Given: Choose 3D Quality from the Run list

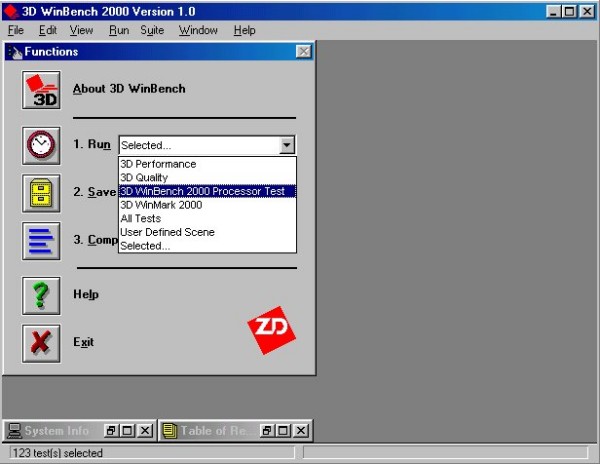Looking at the screenshot, I should (x=207, y=177).
